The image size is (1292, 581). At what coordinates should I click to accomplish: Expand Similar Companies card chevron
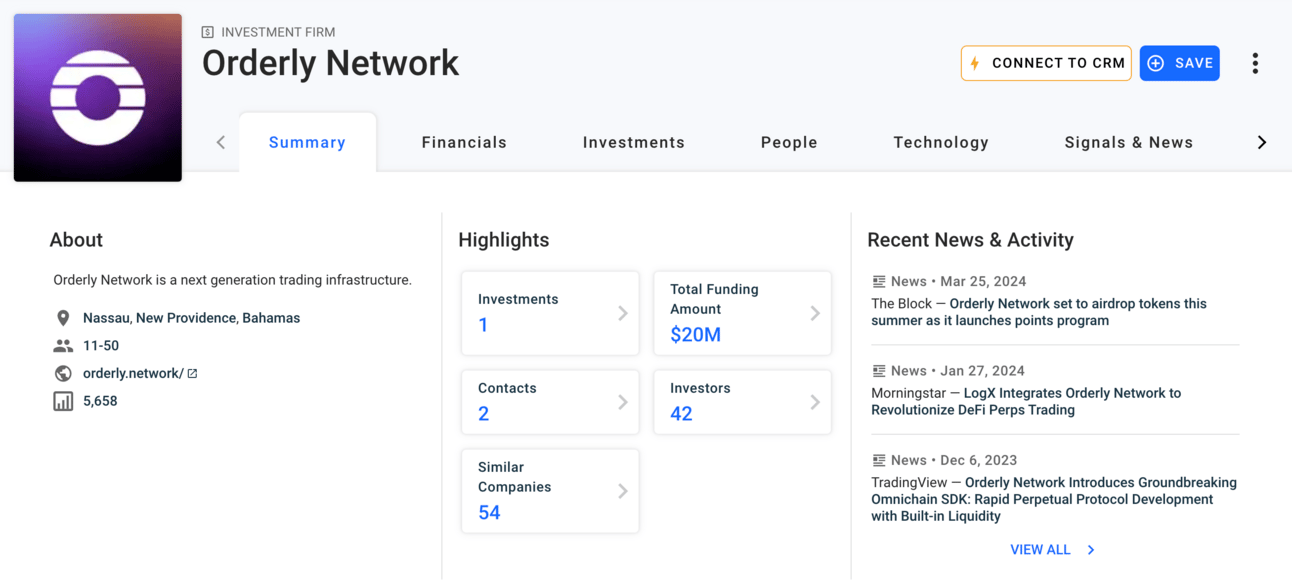coord(622,491)
